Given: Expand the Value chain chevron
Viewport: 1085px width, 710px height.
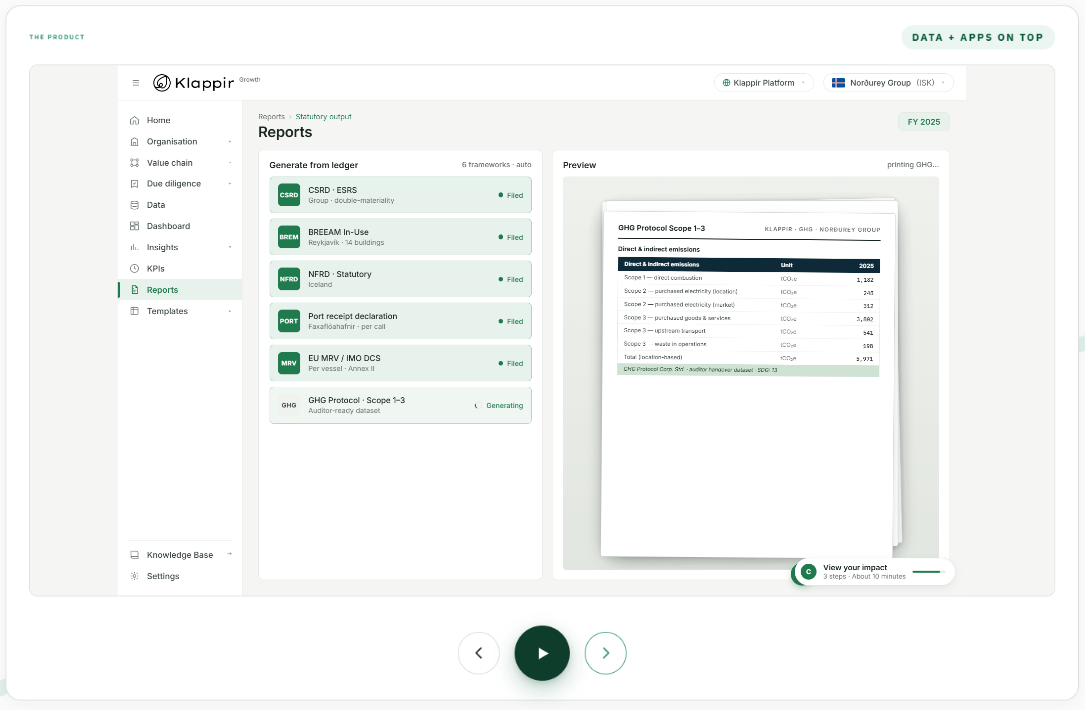Looking at the screenshot, I should click(x=230, y=163).
